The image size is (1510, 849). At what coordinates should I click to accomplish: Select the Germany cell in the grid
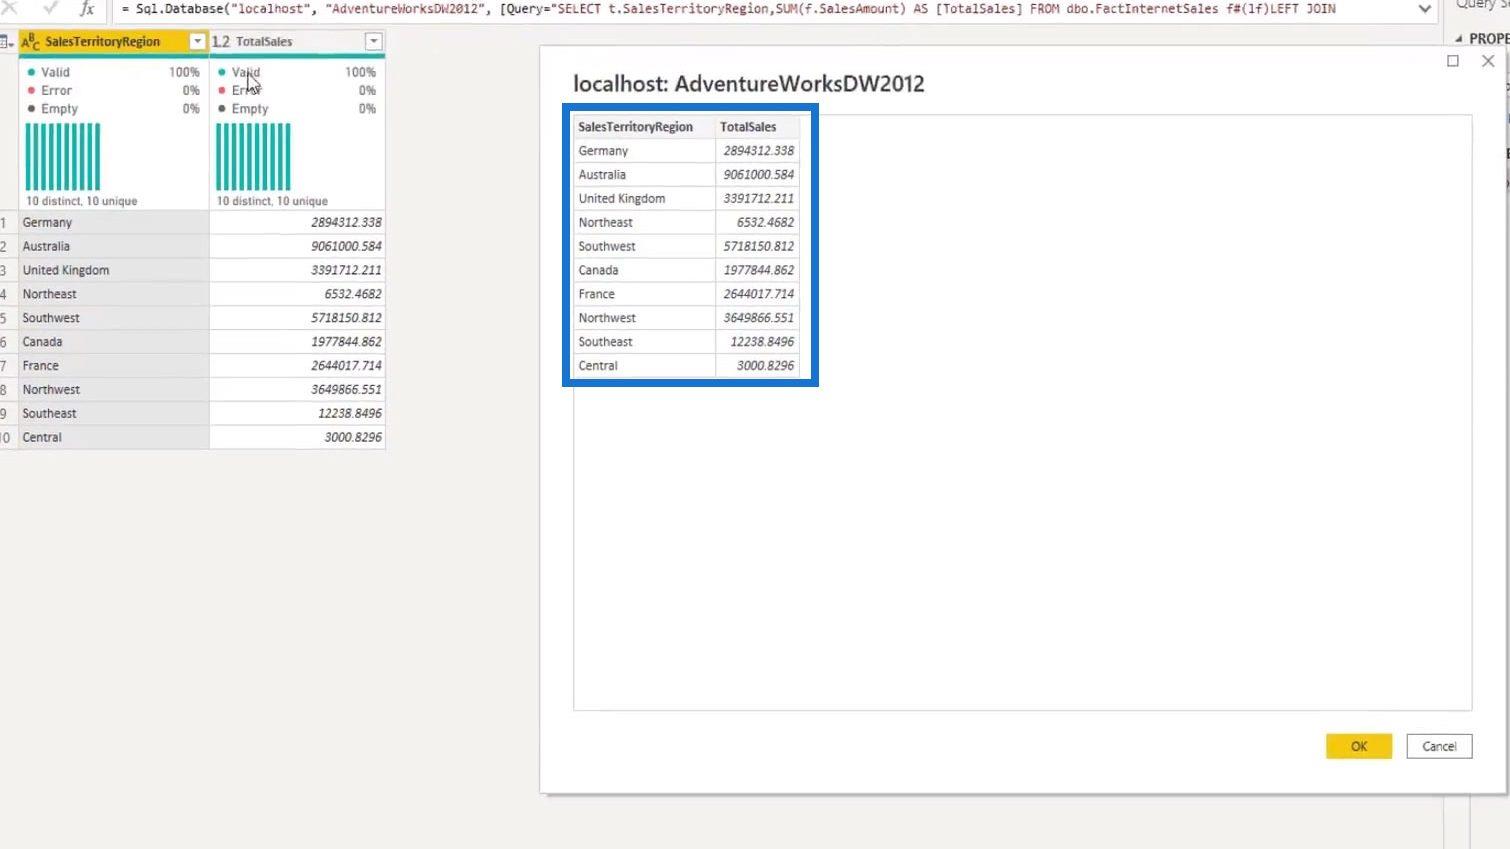(113, 222)
